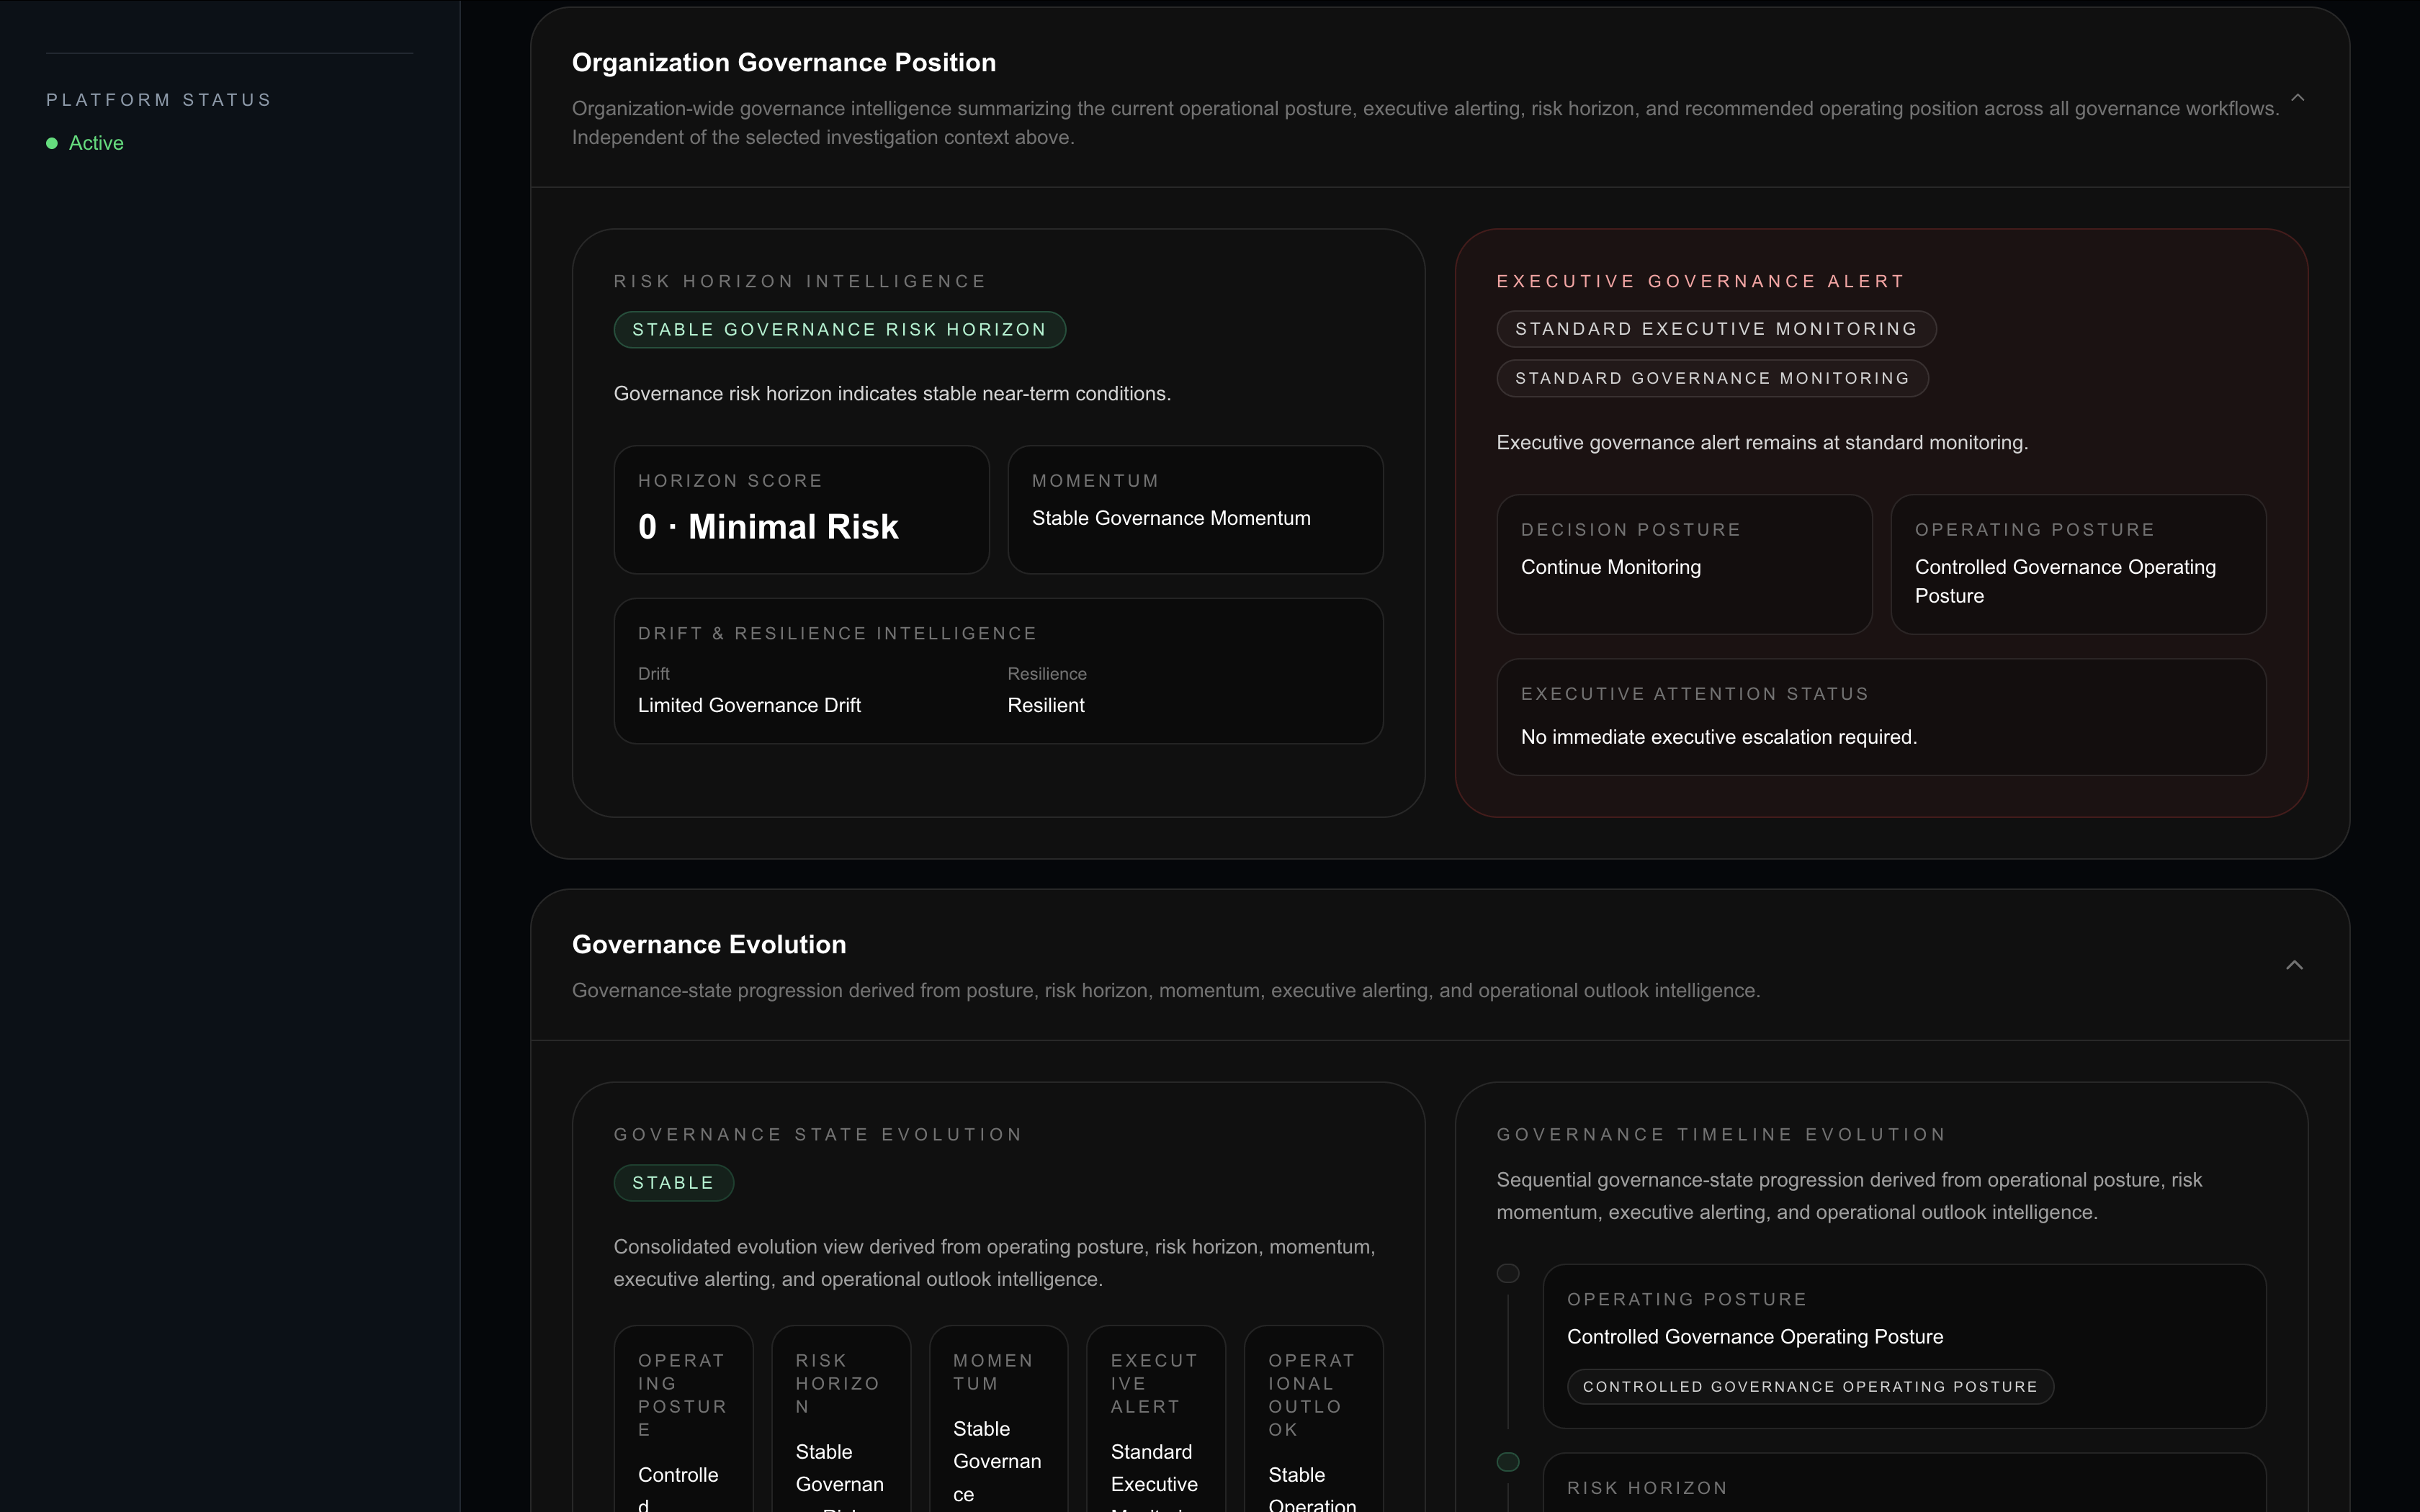
Task: Collapse the Organization Governance Position section
Action: click(x=2297, y=97)
